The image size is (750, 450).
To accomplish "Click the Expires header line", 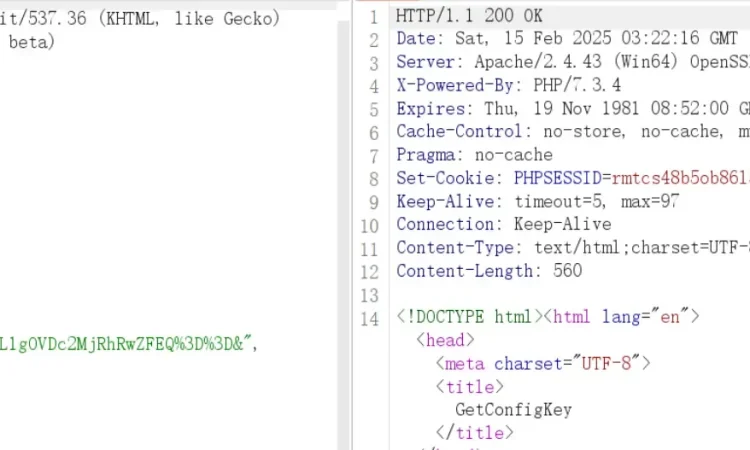I will point(573,109).
